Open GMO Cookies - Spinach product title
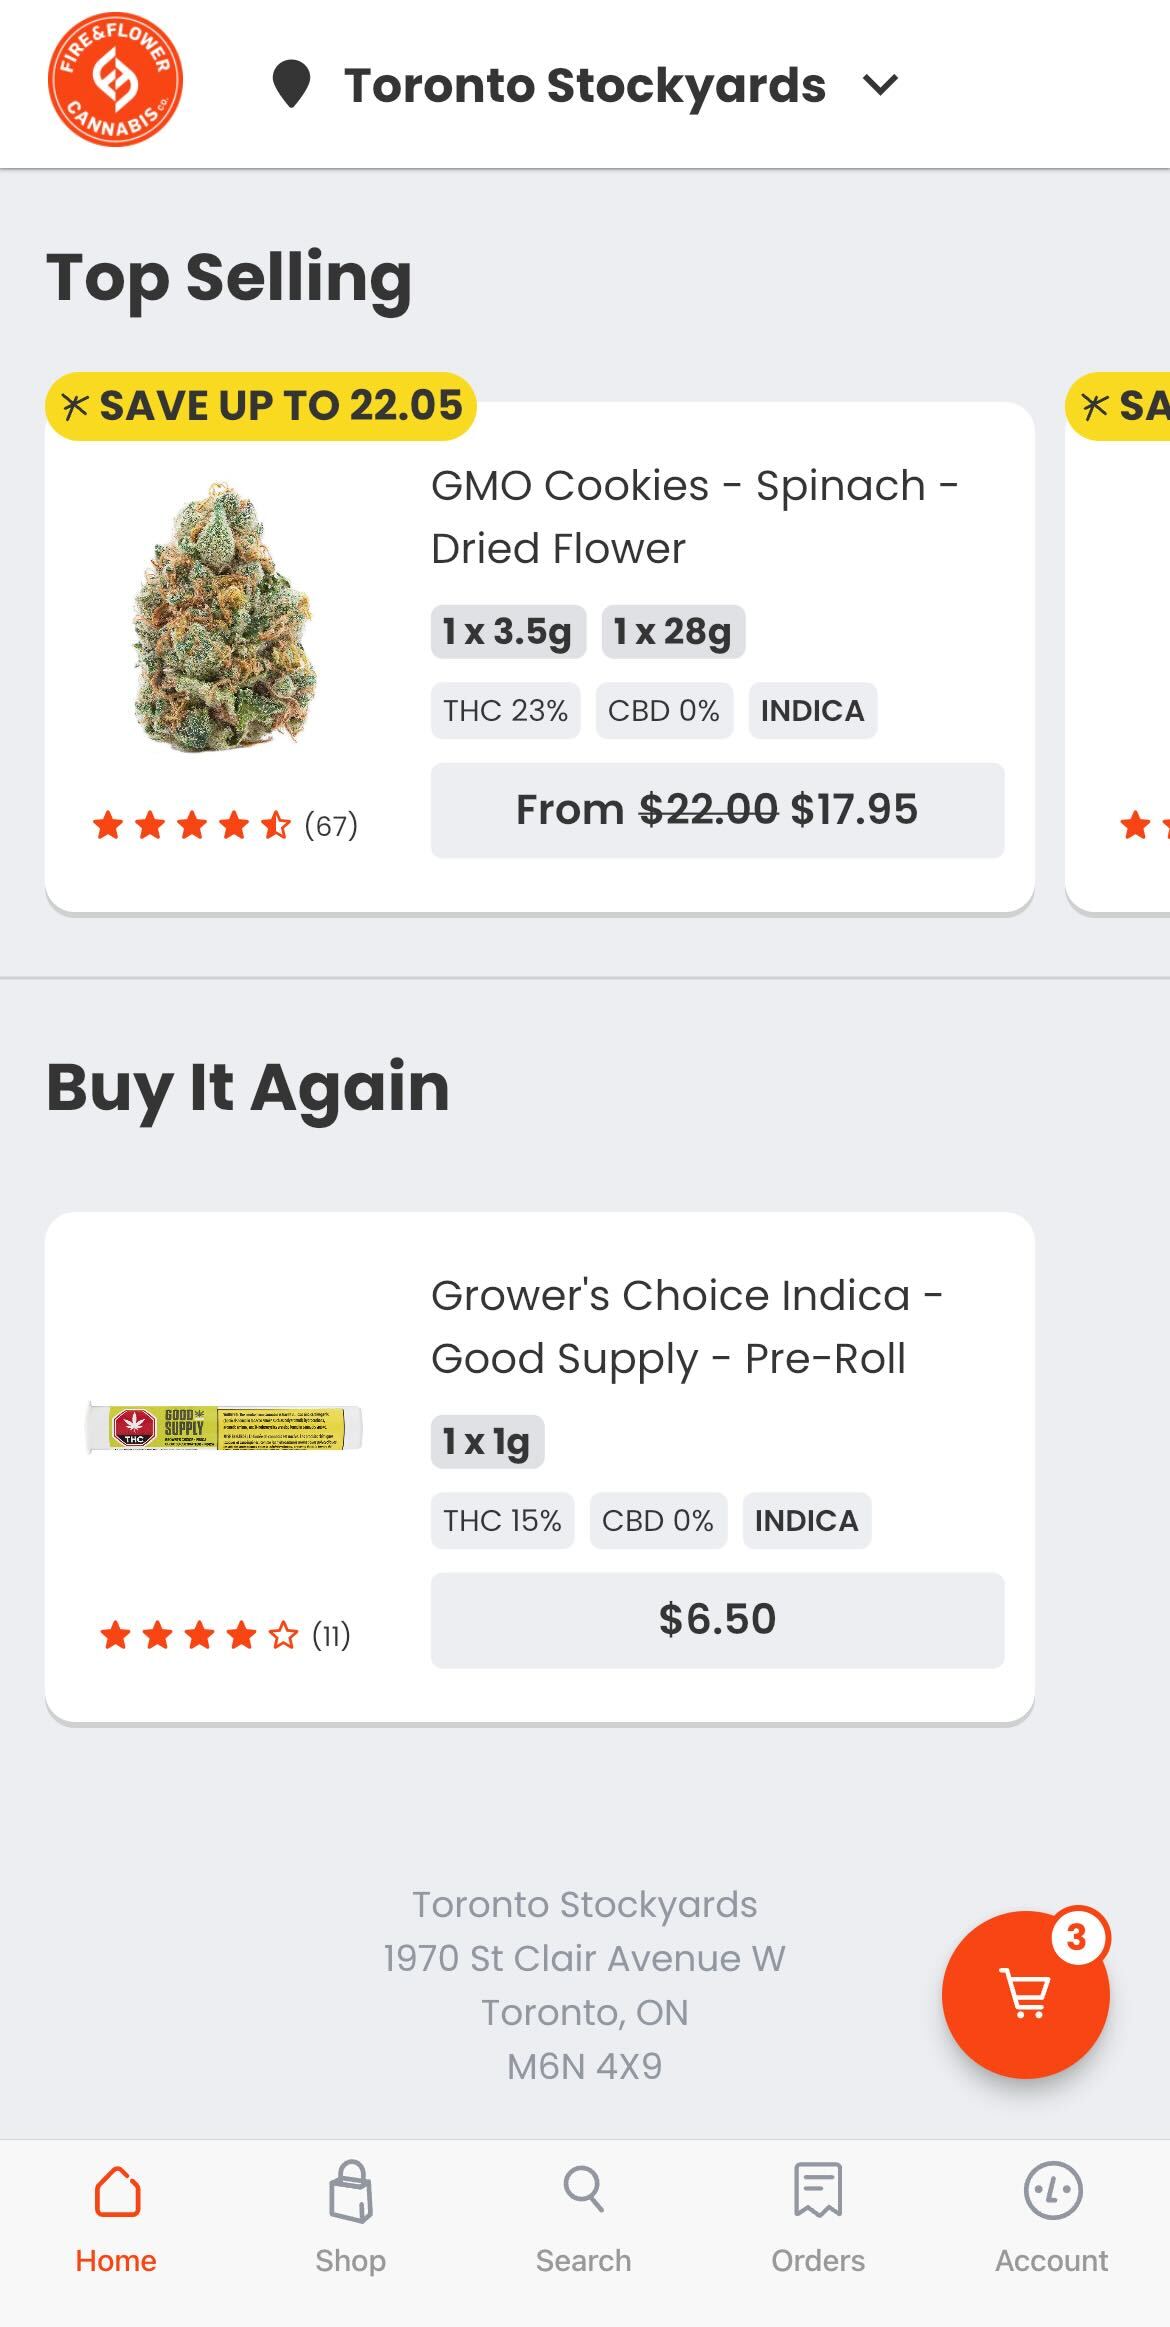 (x=694, y=517)
